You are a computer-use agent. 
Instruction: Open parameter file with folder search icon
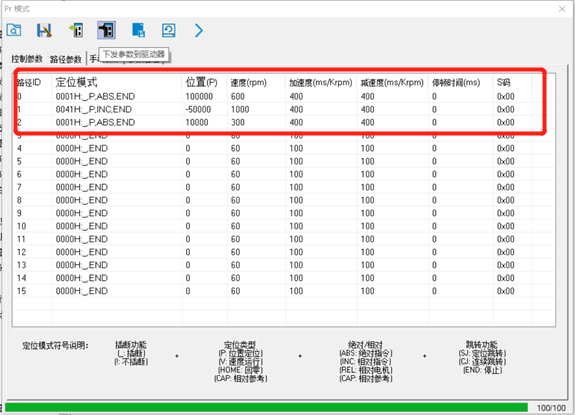(14, 30)
